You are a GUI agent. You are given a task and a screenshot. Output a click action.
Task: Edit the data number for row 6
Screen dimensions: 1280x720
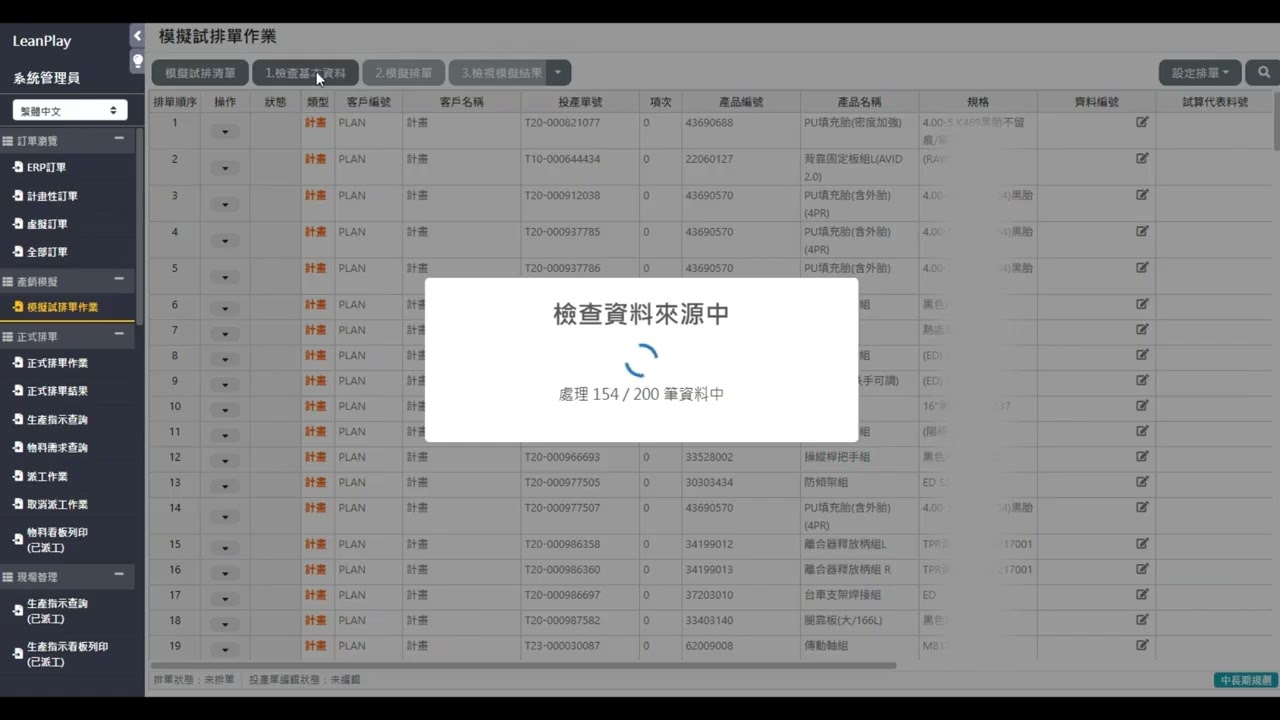pyautogui.click(x=1142, y=304)
